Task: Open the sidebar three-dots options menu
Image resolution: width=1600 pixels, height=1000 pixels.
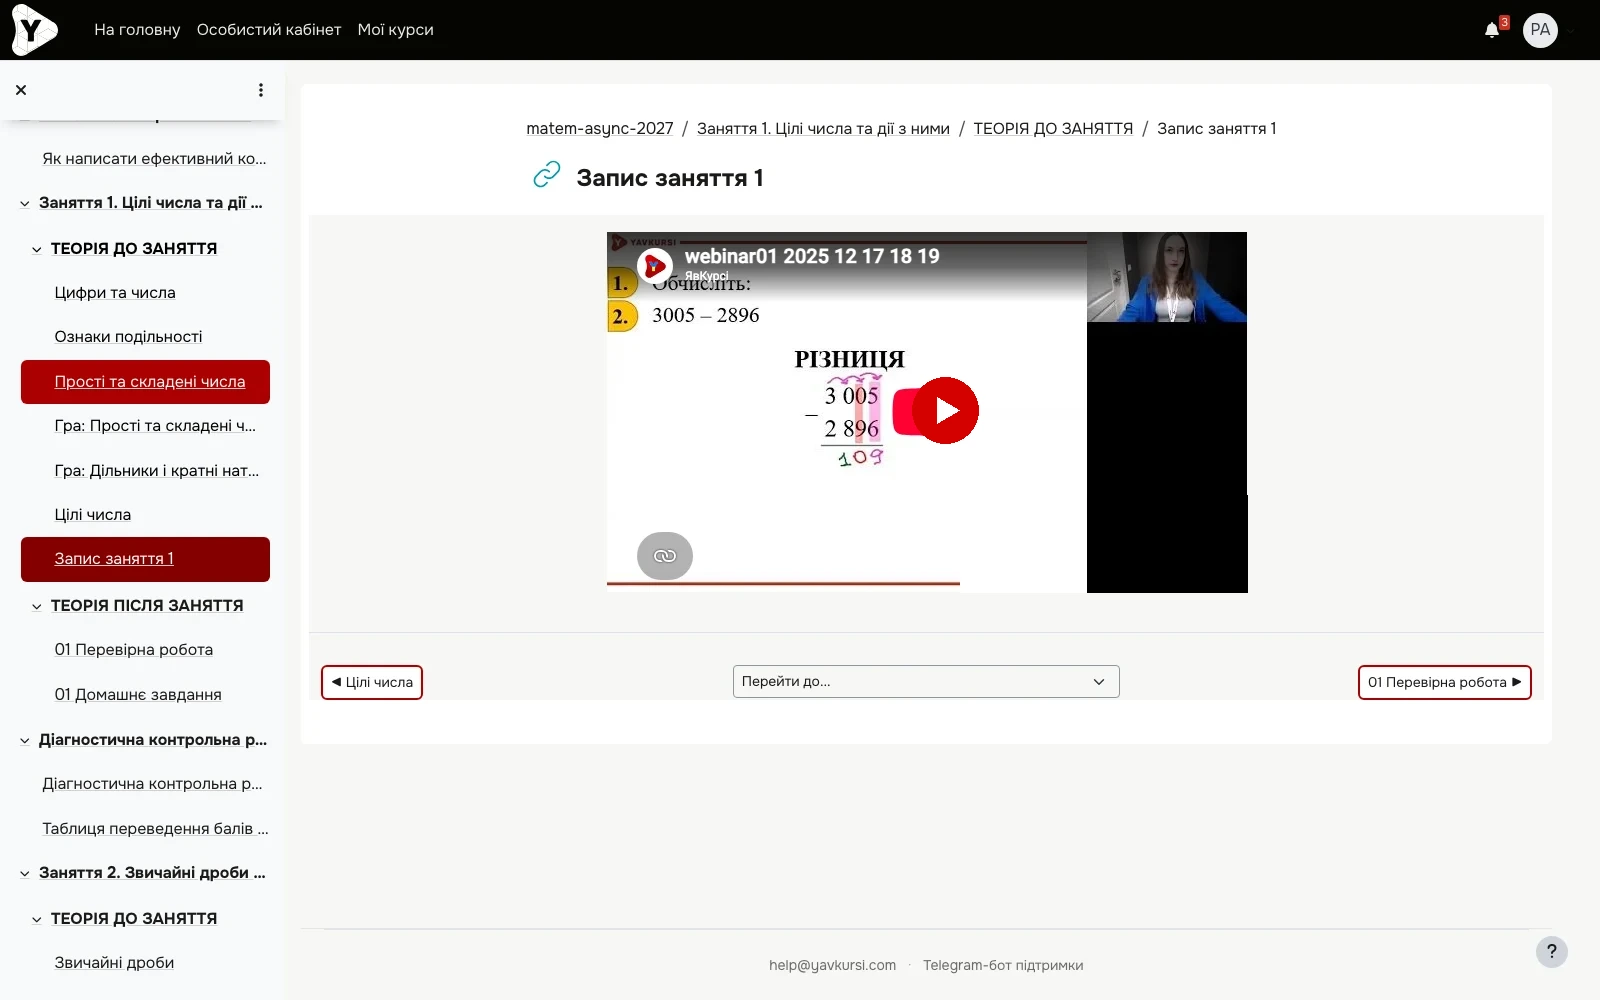Action: [x=261, y=90]
